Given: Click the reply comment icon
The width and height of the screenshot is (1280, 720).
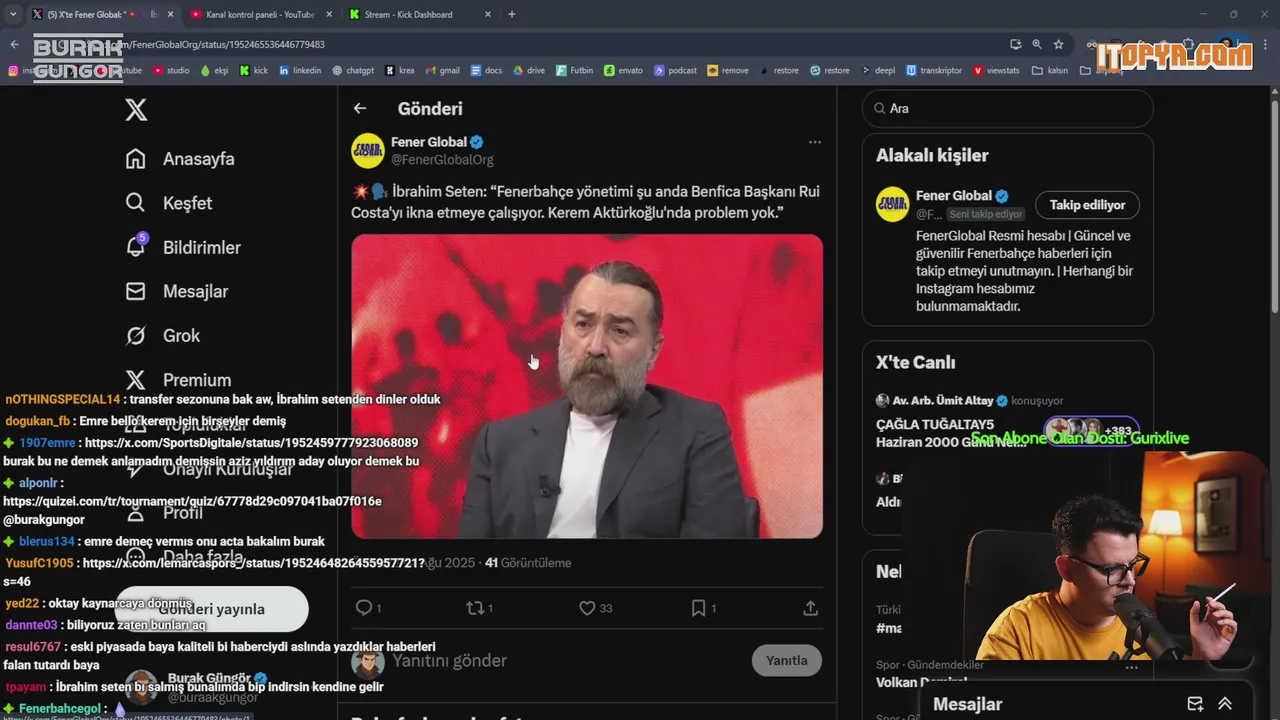Looking at the screenshot, I should [364, 608].
